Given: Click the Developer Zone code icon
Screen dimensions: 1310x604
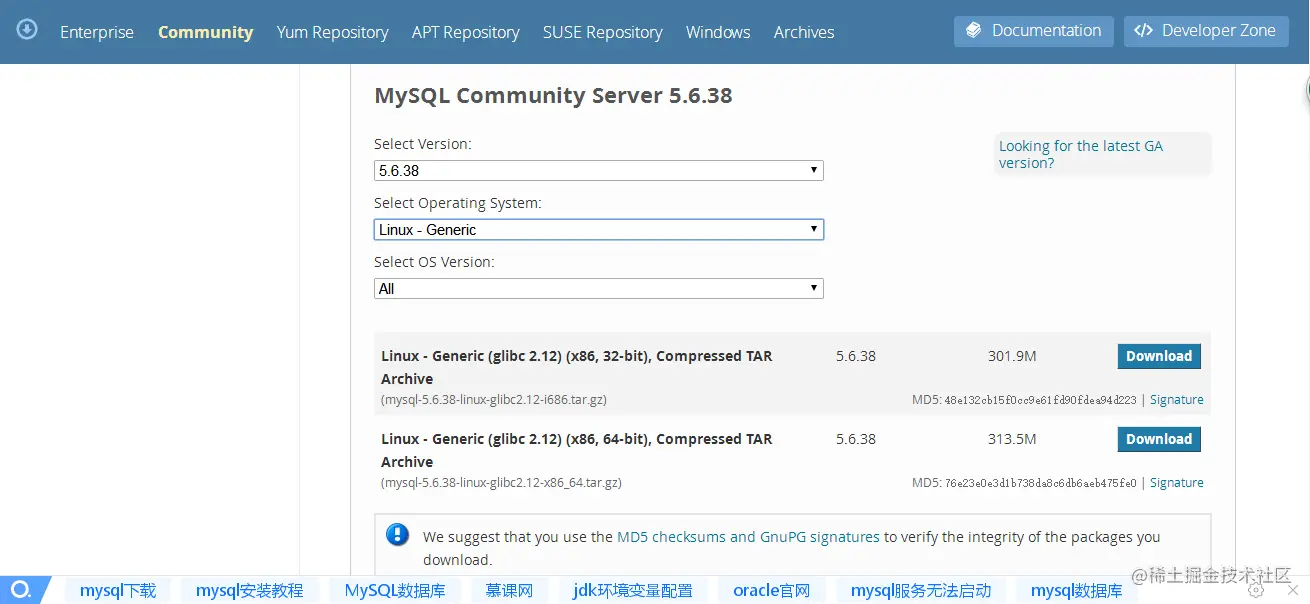Looking at the screenshot, I should (x=1144, y=31).
